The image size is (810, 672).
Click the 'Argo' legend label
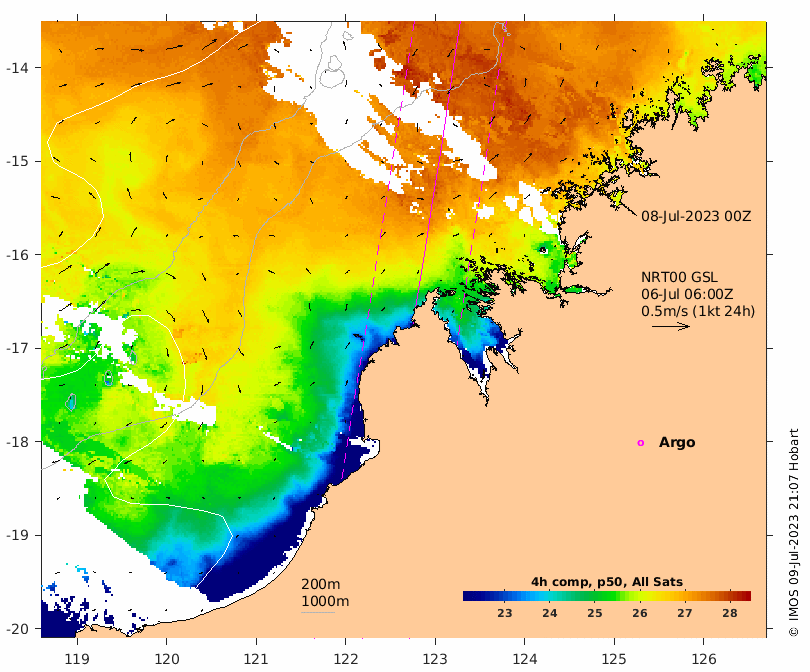(x=677, y=443)
